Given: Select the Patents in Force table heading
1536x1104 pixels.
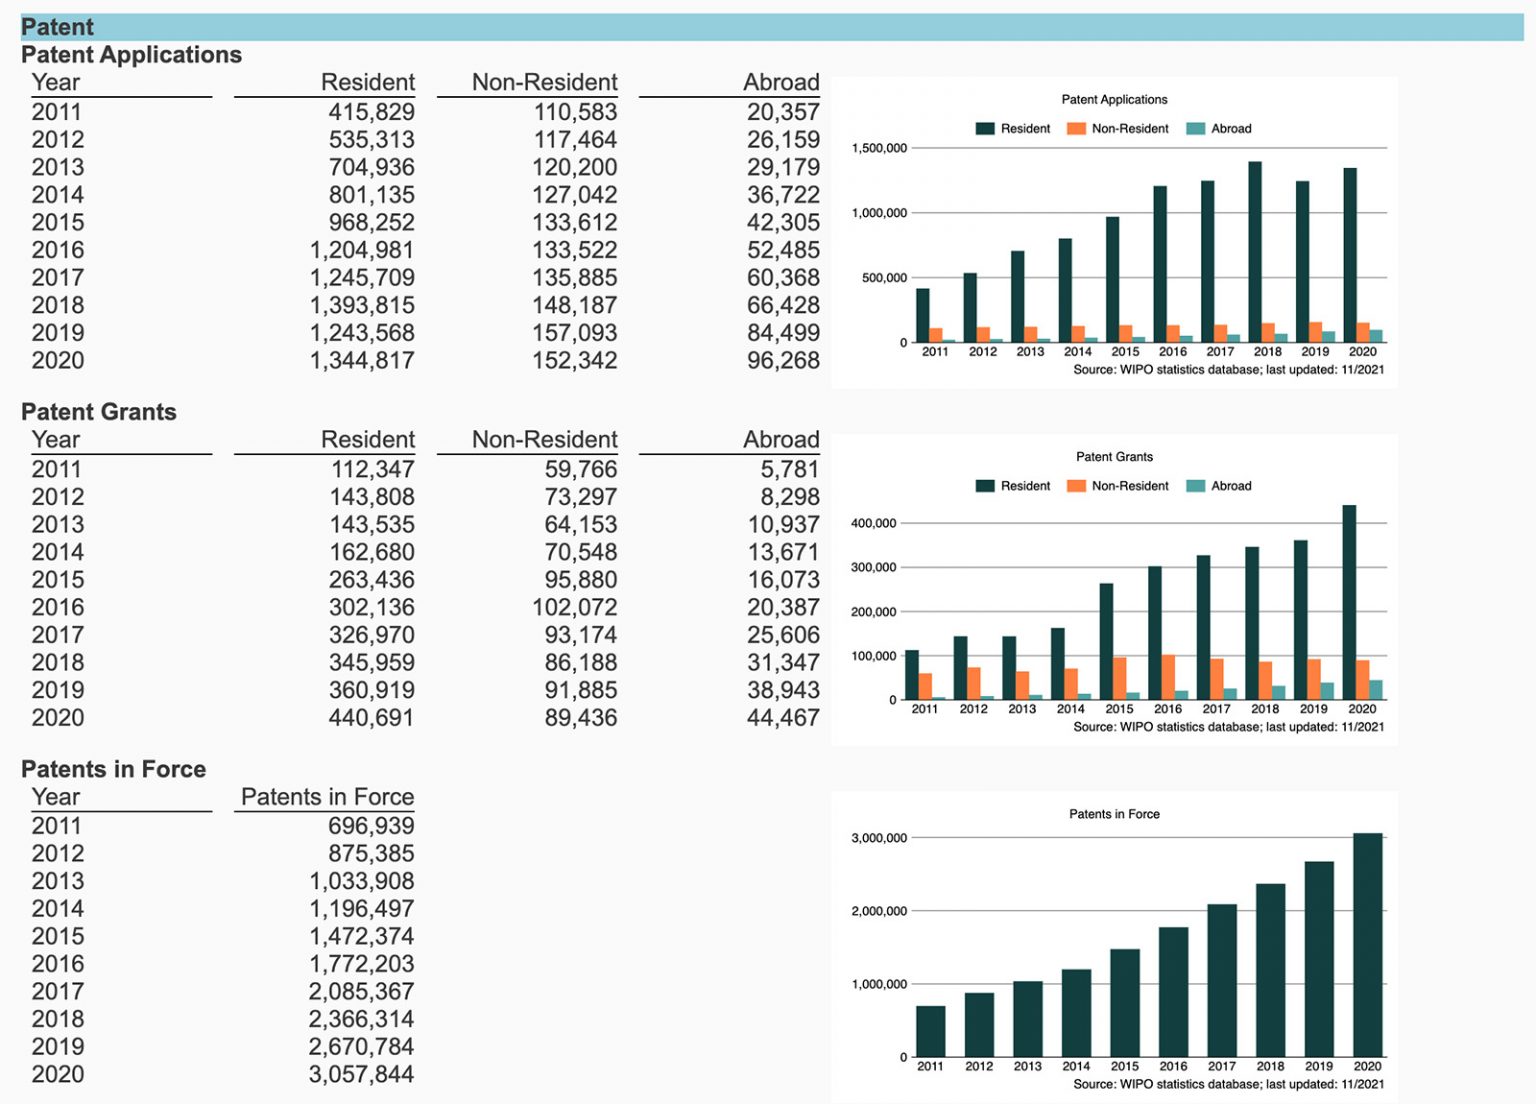Looking at the screenshot, I should (x=113, y=769).
